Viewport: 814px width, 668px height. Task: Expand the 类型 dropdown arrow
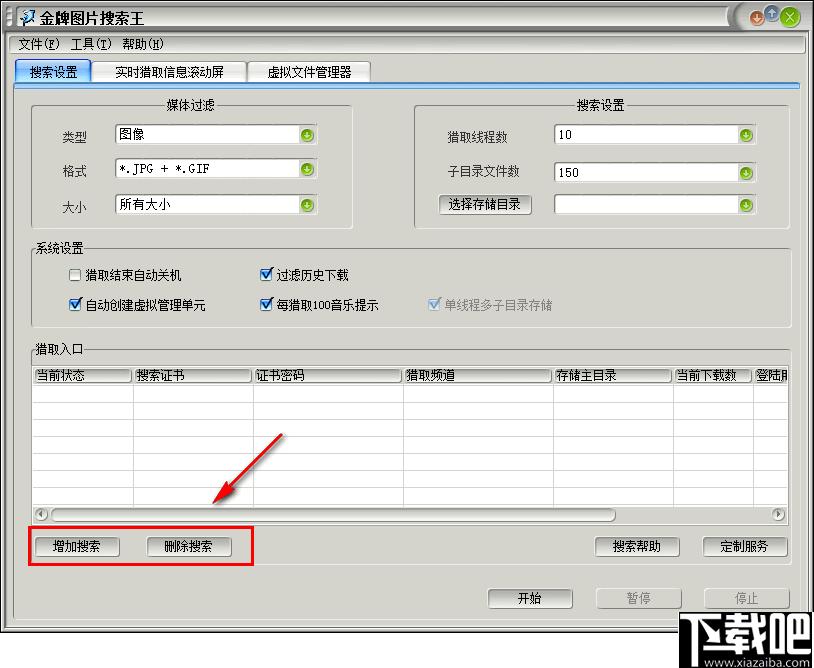(307, 135)
